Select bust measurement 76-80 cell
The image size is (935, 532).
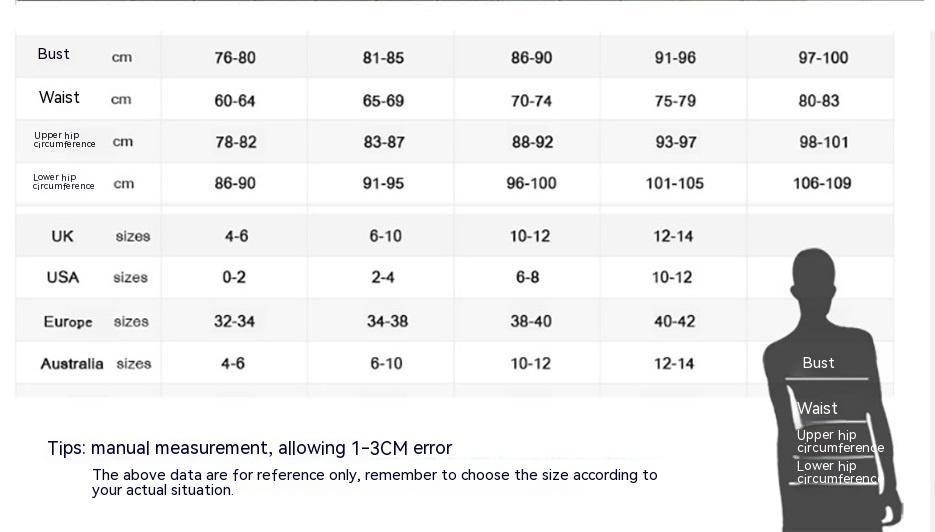point(235,58)
